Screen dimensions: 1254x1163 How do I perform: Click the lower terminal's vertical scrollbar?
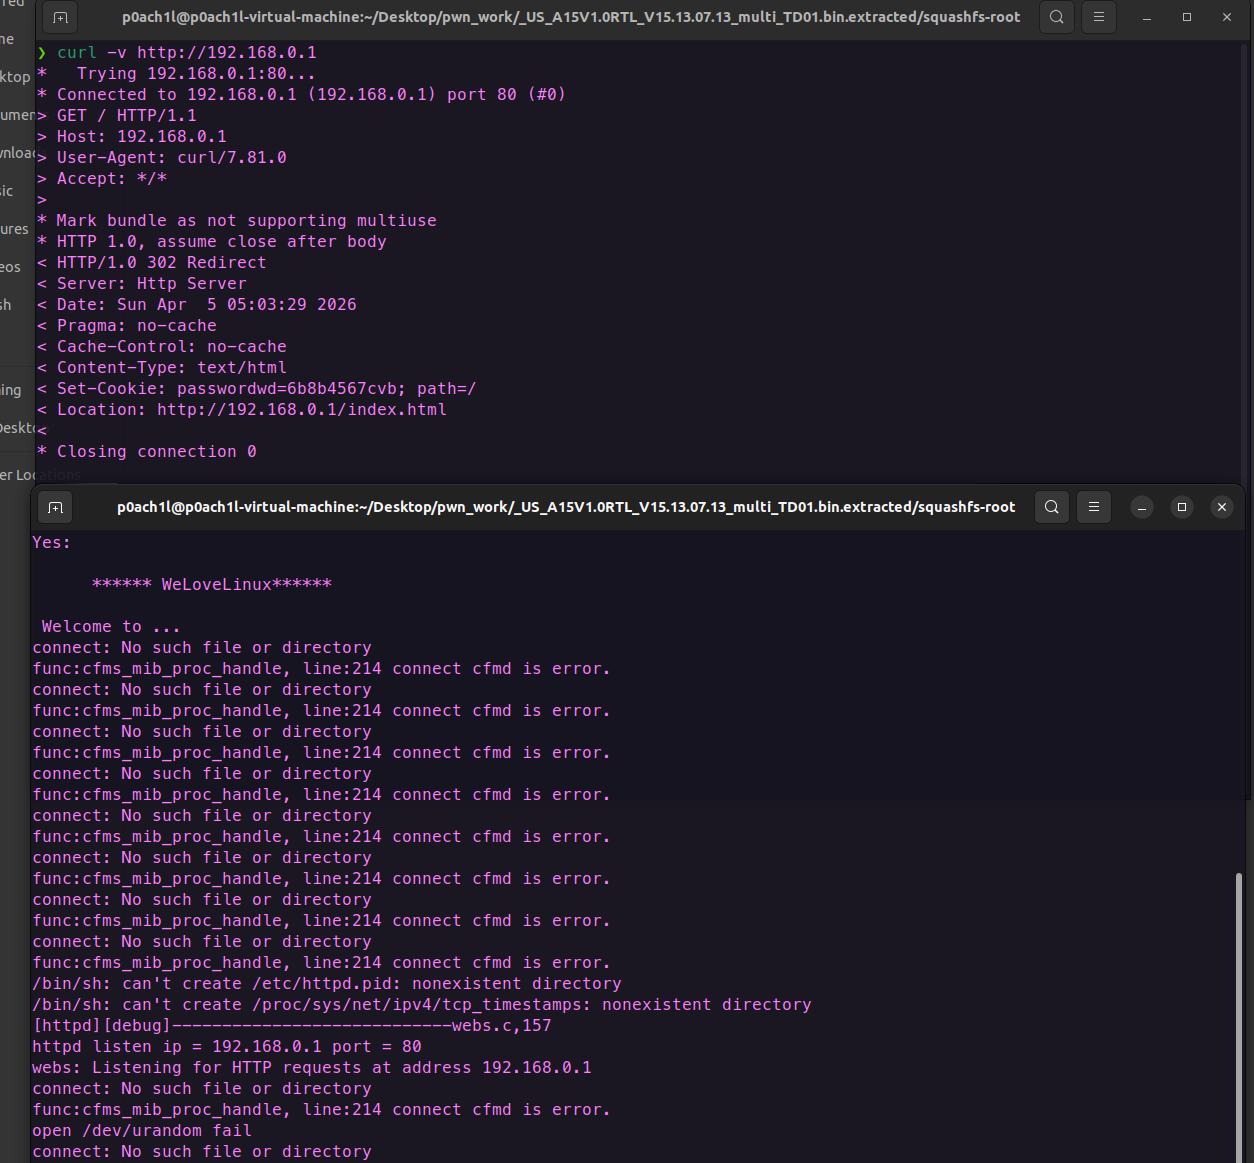click(1238, 1000)
